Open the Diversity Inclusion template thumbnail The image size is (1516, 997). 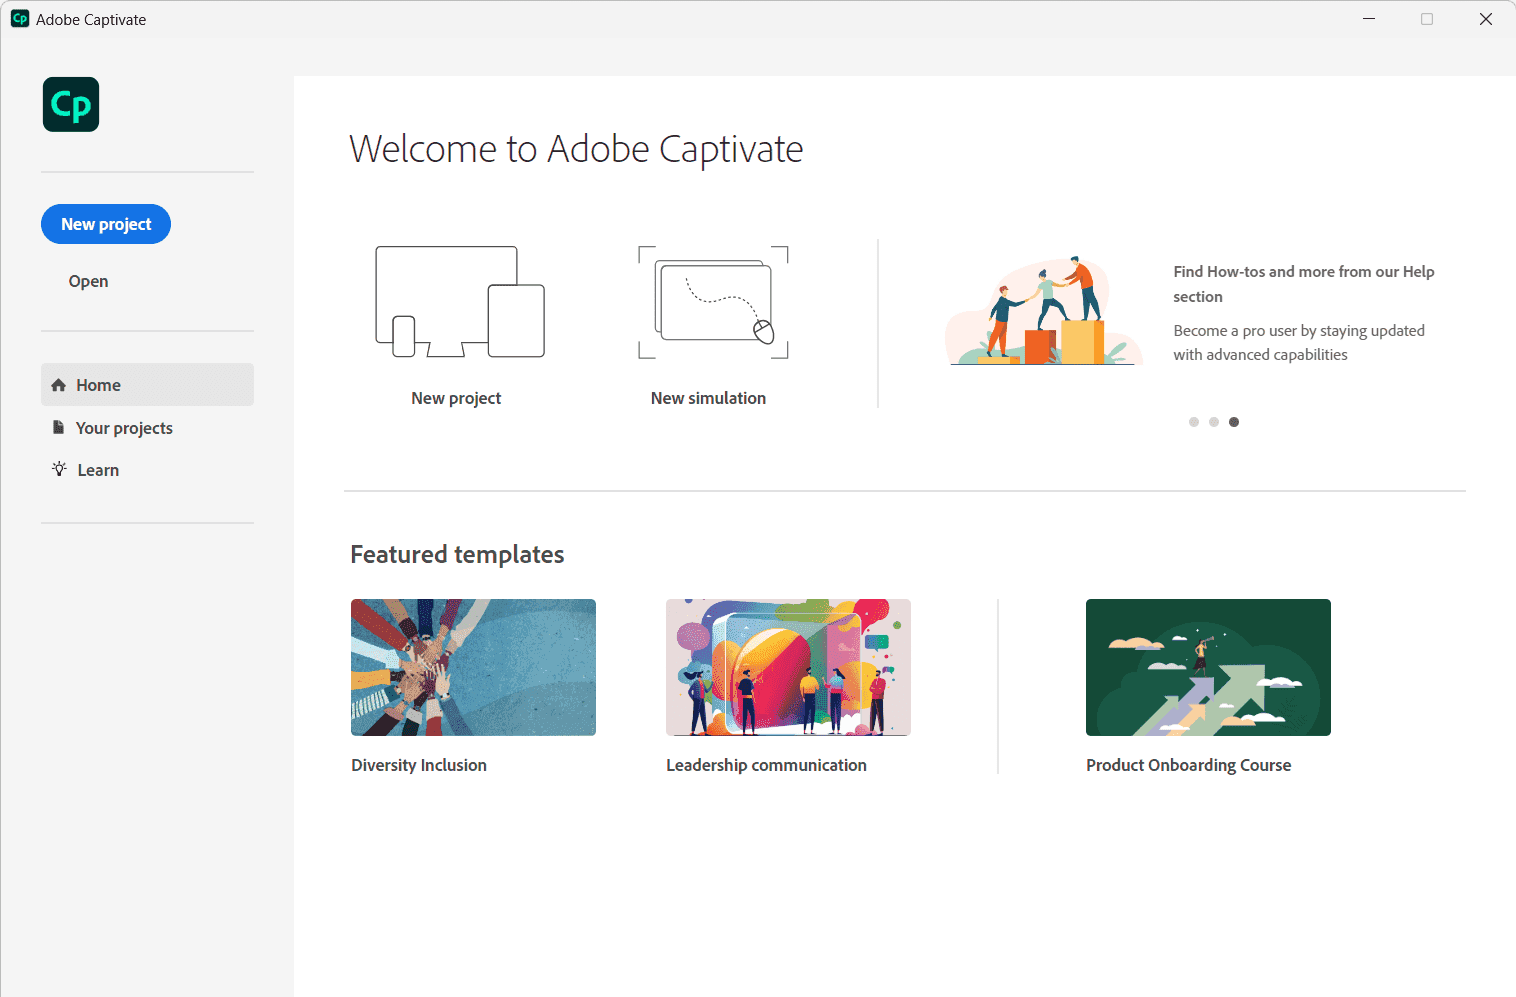(x=473, y=667)
